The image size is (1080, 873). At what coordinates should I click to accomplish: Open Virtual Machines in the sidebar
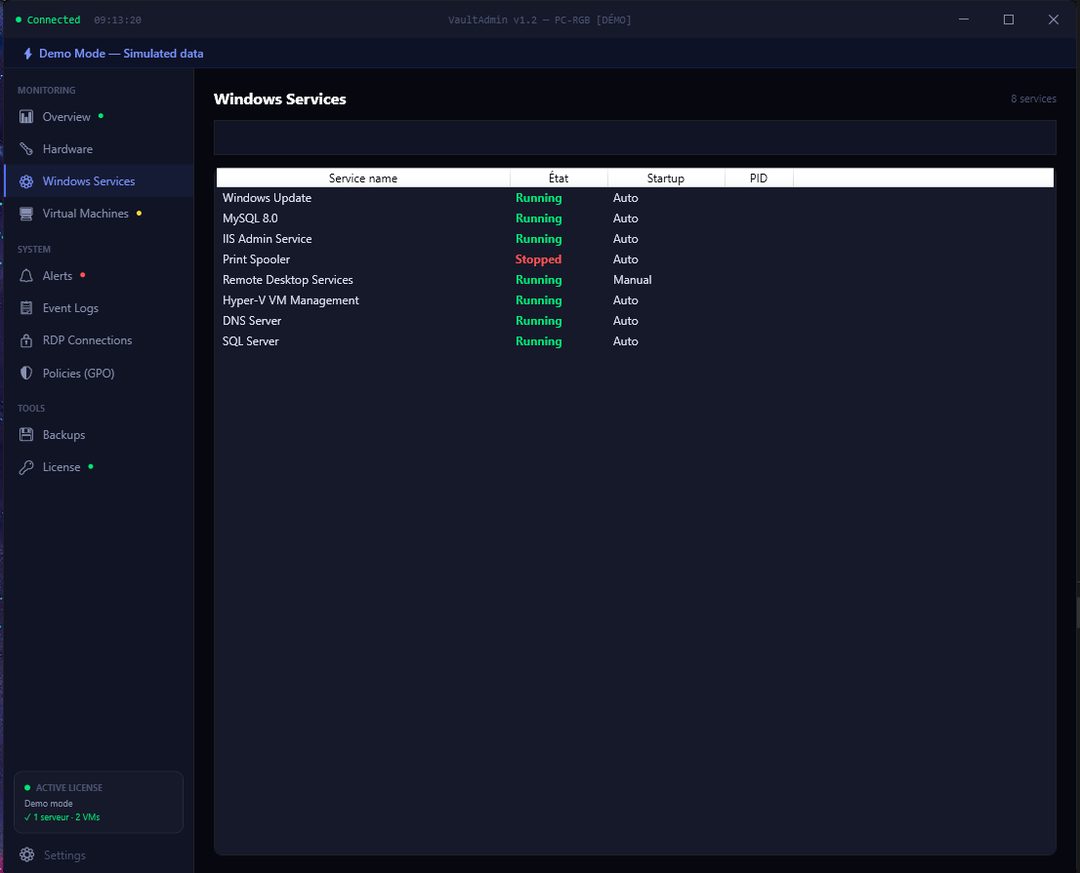click(x=99, y=214)
